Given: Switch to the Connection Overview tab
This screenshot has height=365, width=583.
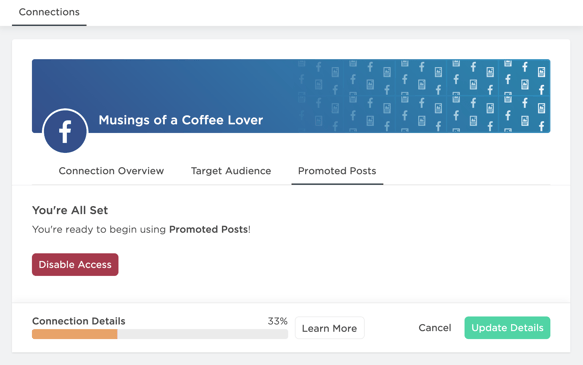Looking at the screenshot, I should (x=111, y=171).
